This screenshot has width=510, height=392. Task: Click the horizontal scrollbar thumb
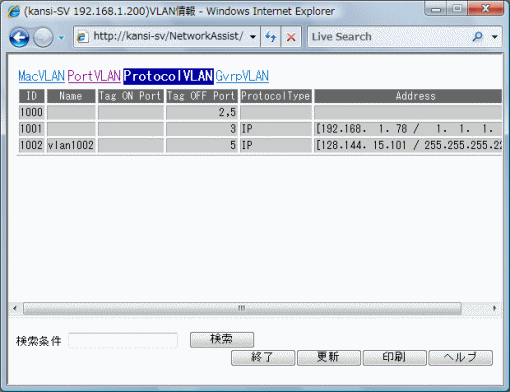point(242,308)
